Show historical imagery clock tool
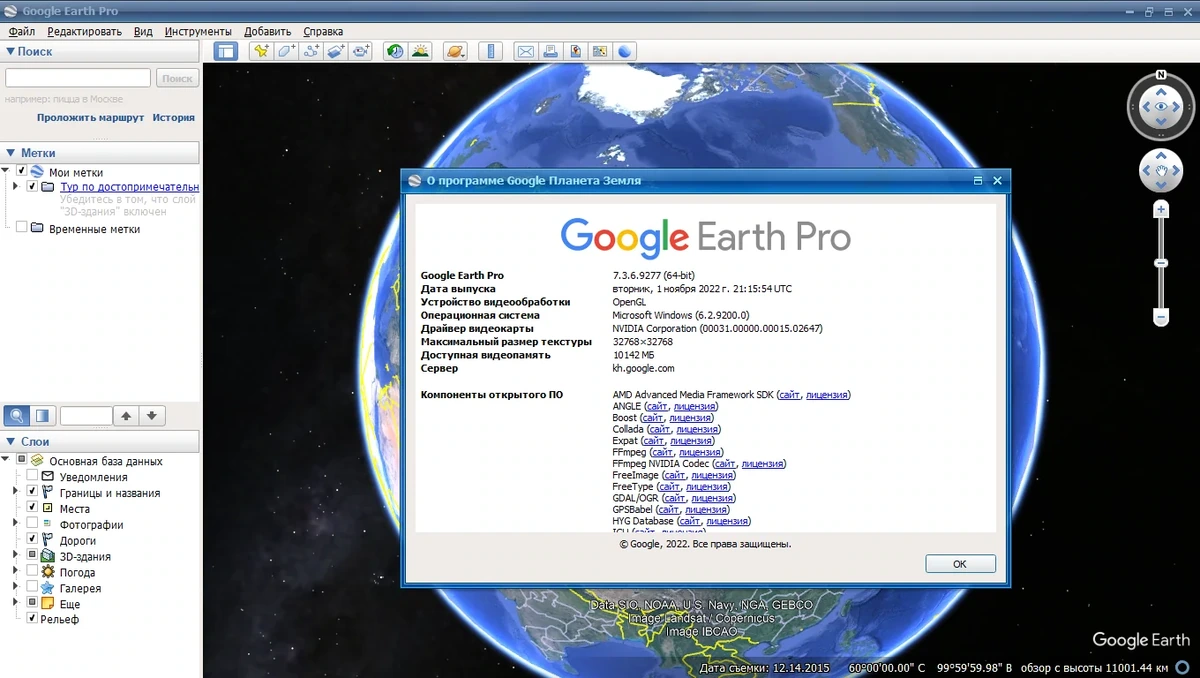Viewport: 1200px width, 678px height. [396, 51]
